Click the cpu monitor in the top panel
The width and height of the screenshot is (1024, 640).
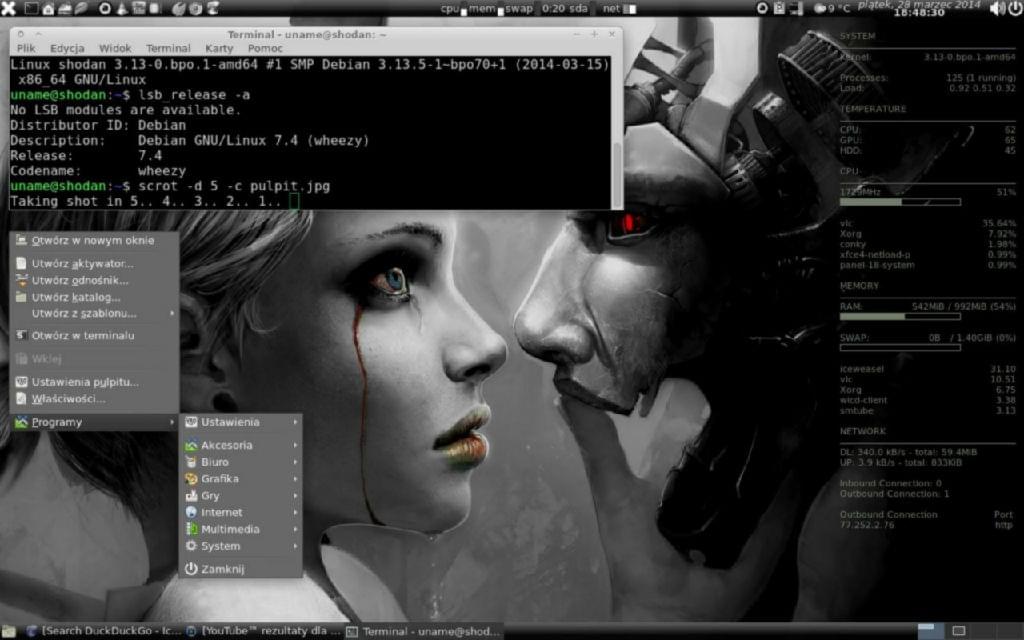click(453, 8)
